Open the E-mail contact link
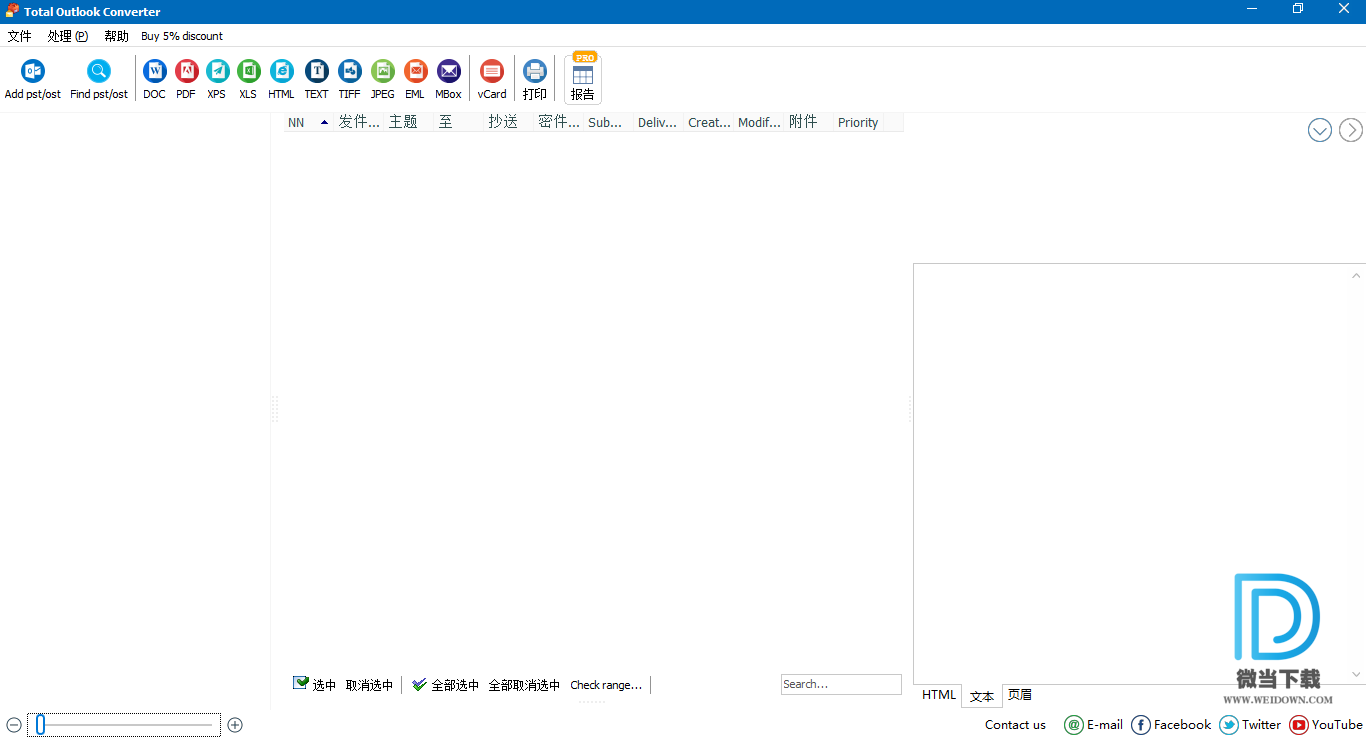The height and width of the screenshot is (738, 1366). coord(1093,725)
